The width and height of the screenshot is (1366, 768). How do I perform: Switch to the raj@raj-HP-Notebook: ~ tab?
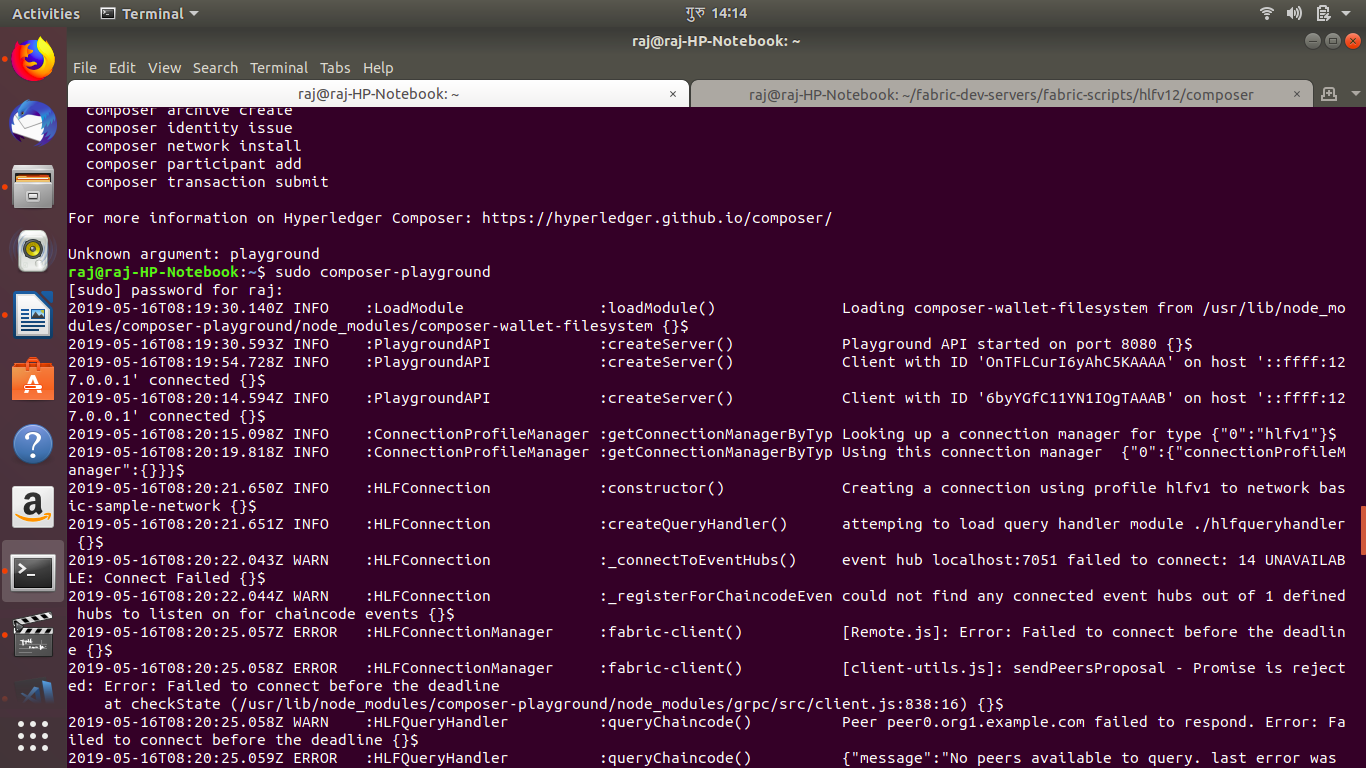(378, 94)
